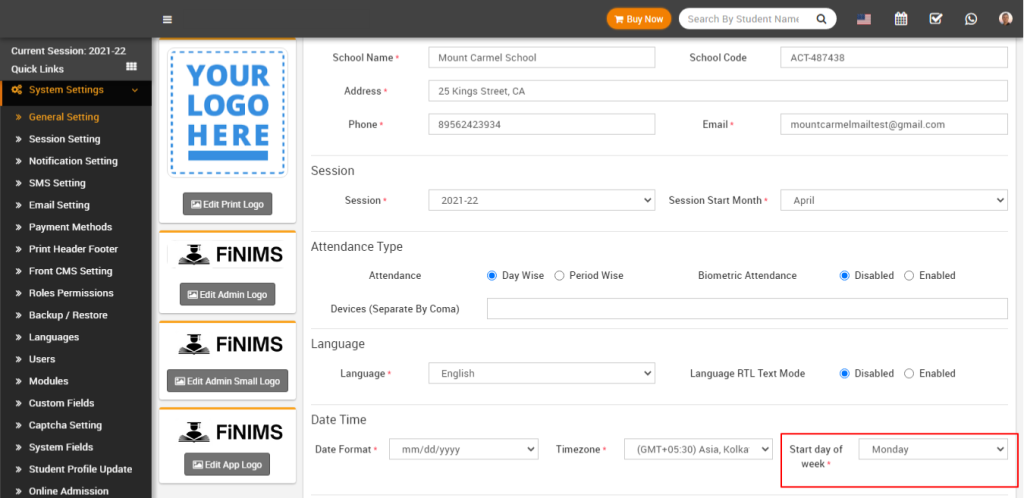The width and height of the screenshot is (1024, 498).
Task: Focus the Search By Student Name field
Action: click(744, 19)
